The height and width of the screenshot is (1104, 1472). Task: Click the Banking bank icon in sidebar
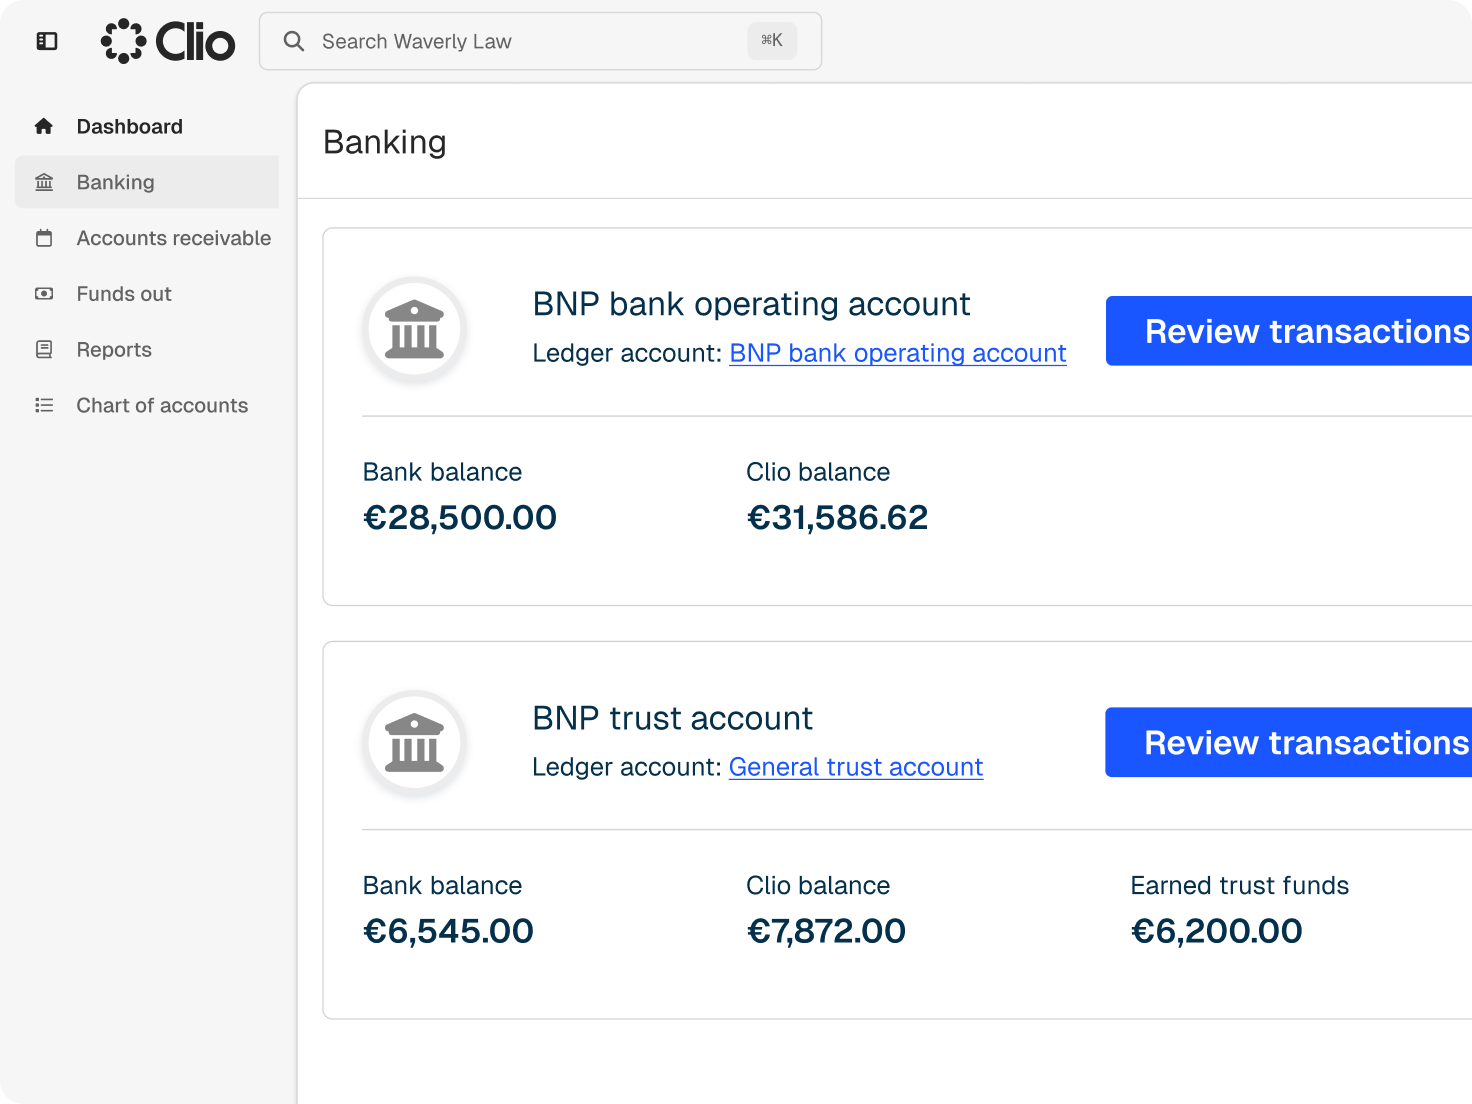click(x=44, y=182)
